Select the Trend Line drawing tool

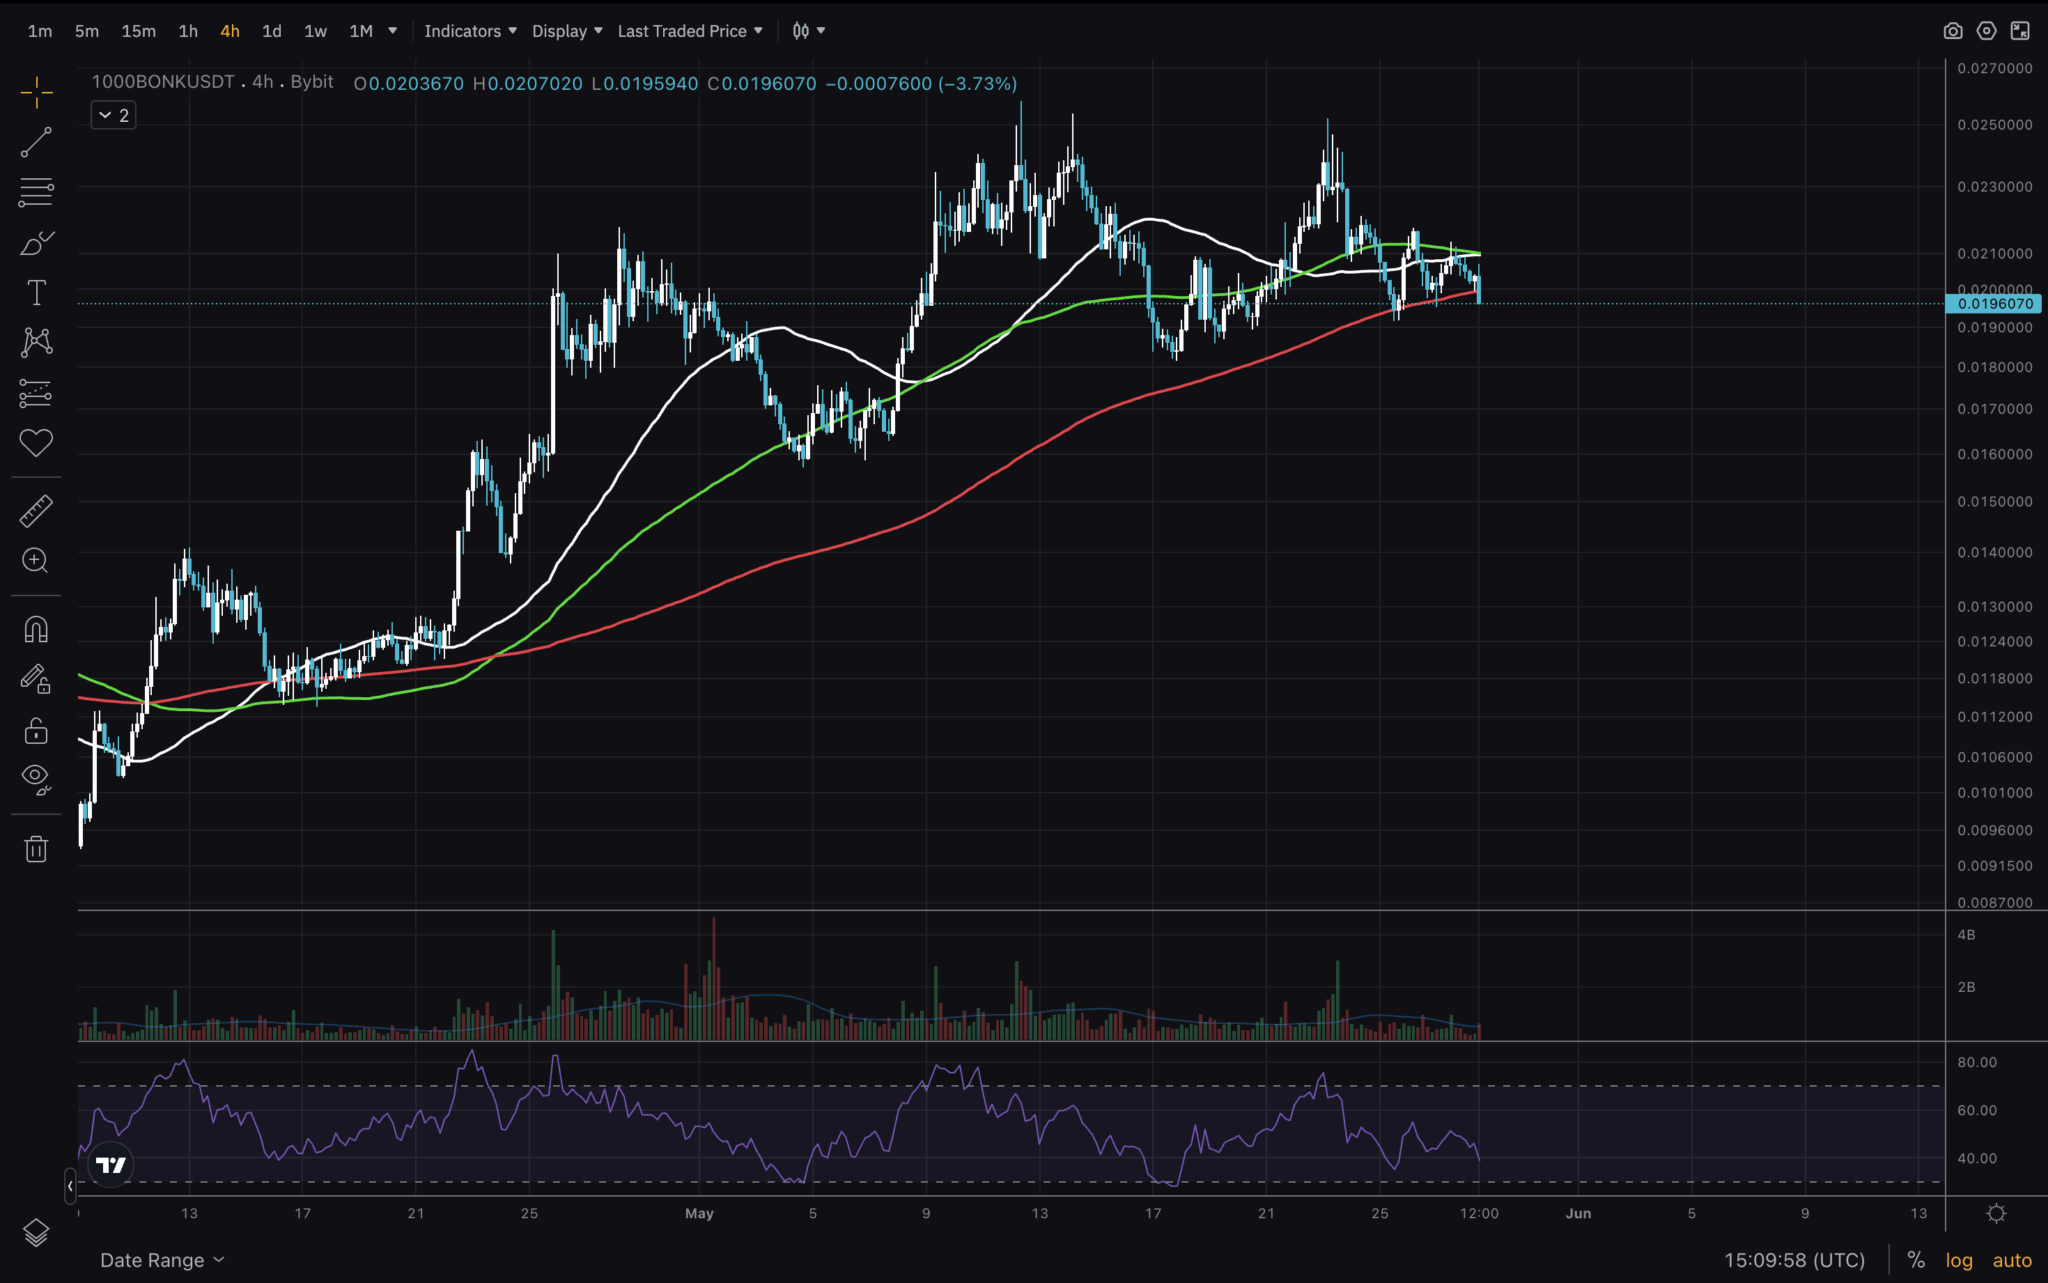click(x=37, y=142)
